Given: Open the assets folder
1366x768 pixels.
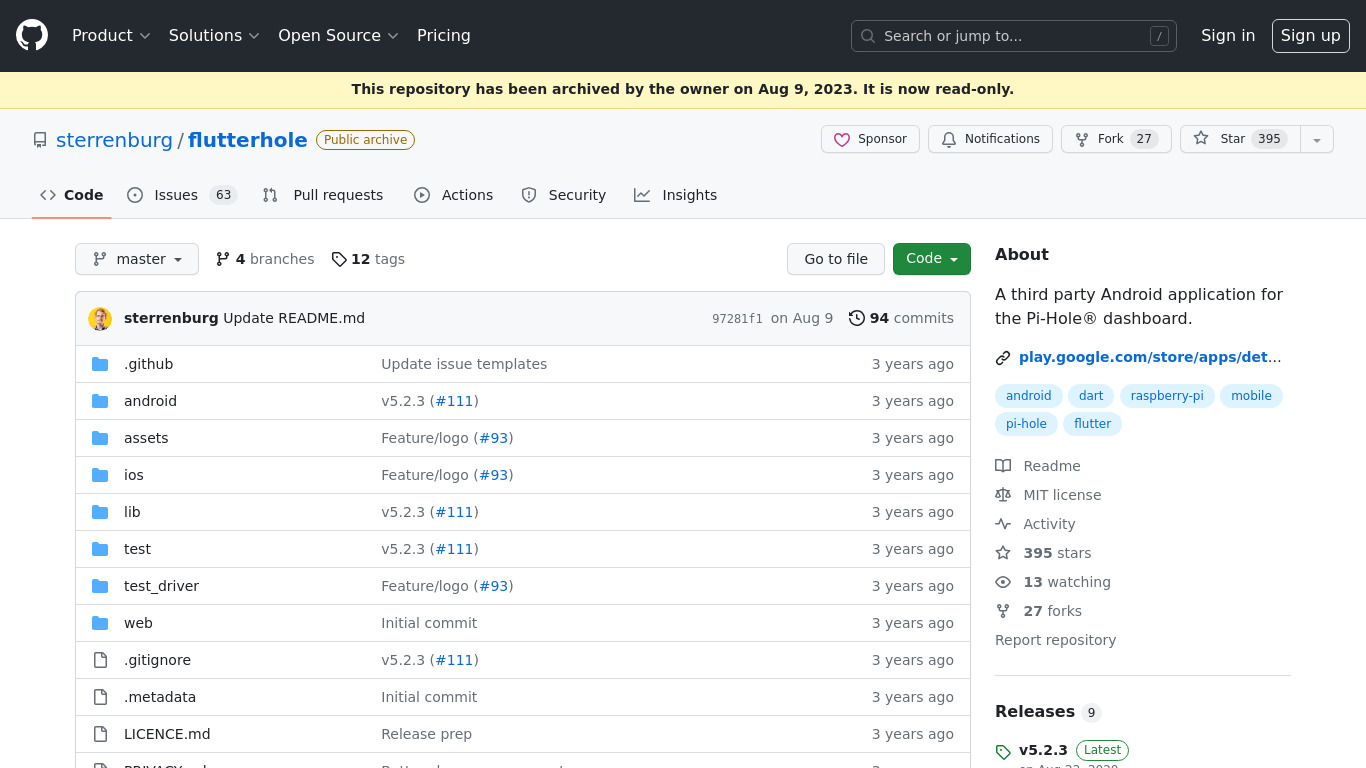Looking at the screenshot, I should click(146, 438).
